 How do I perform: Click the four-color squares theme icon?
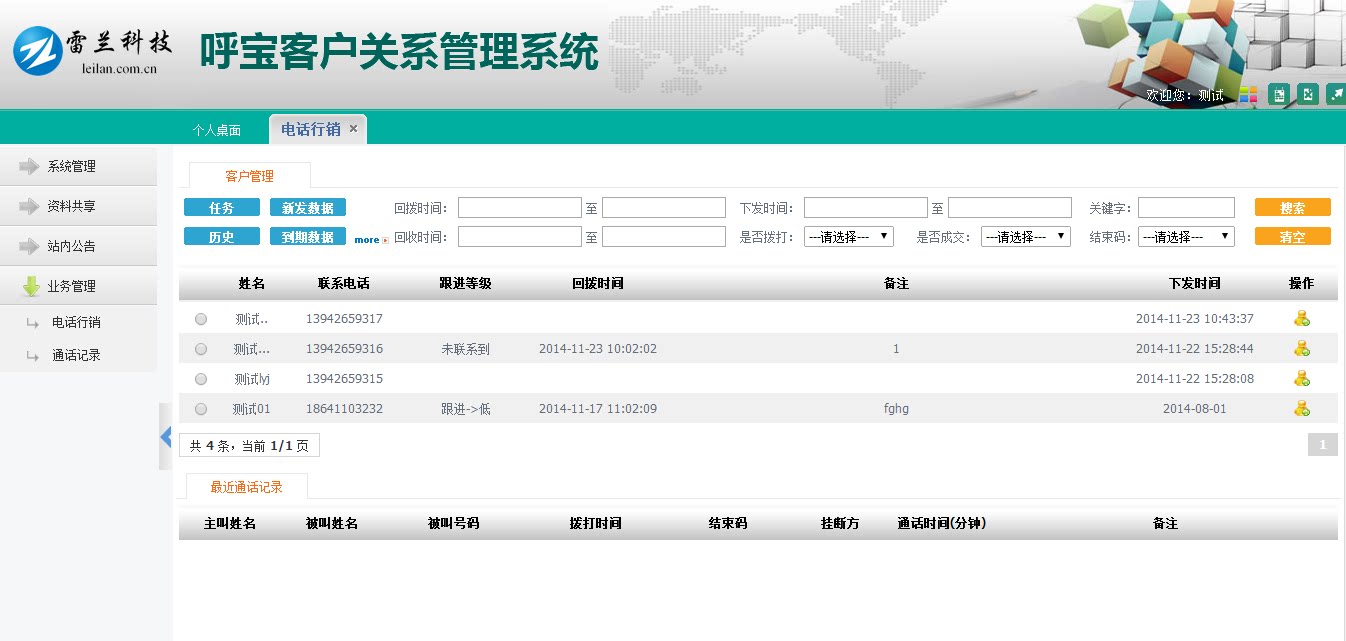pyautogui.click(x=1248, y=95)
